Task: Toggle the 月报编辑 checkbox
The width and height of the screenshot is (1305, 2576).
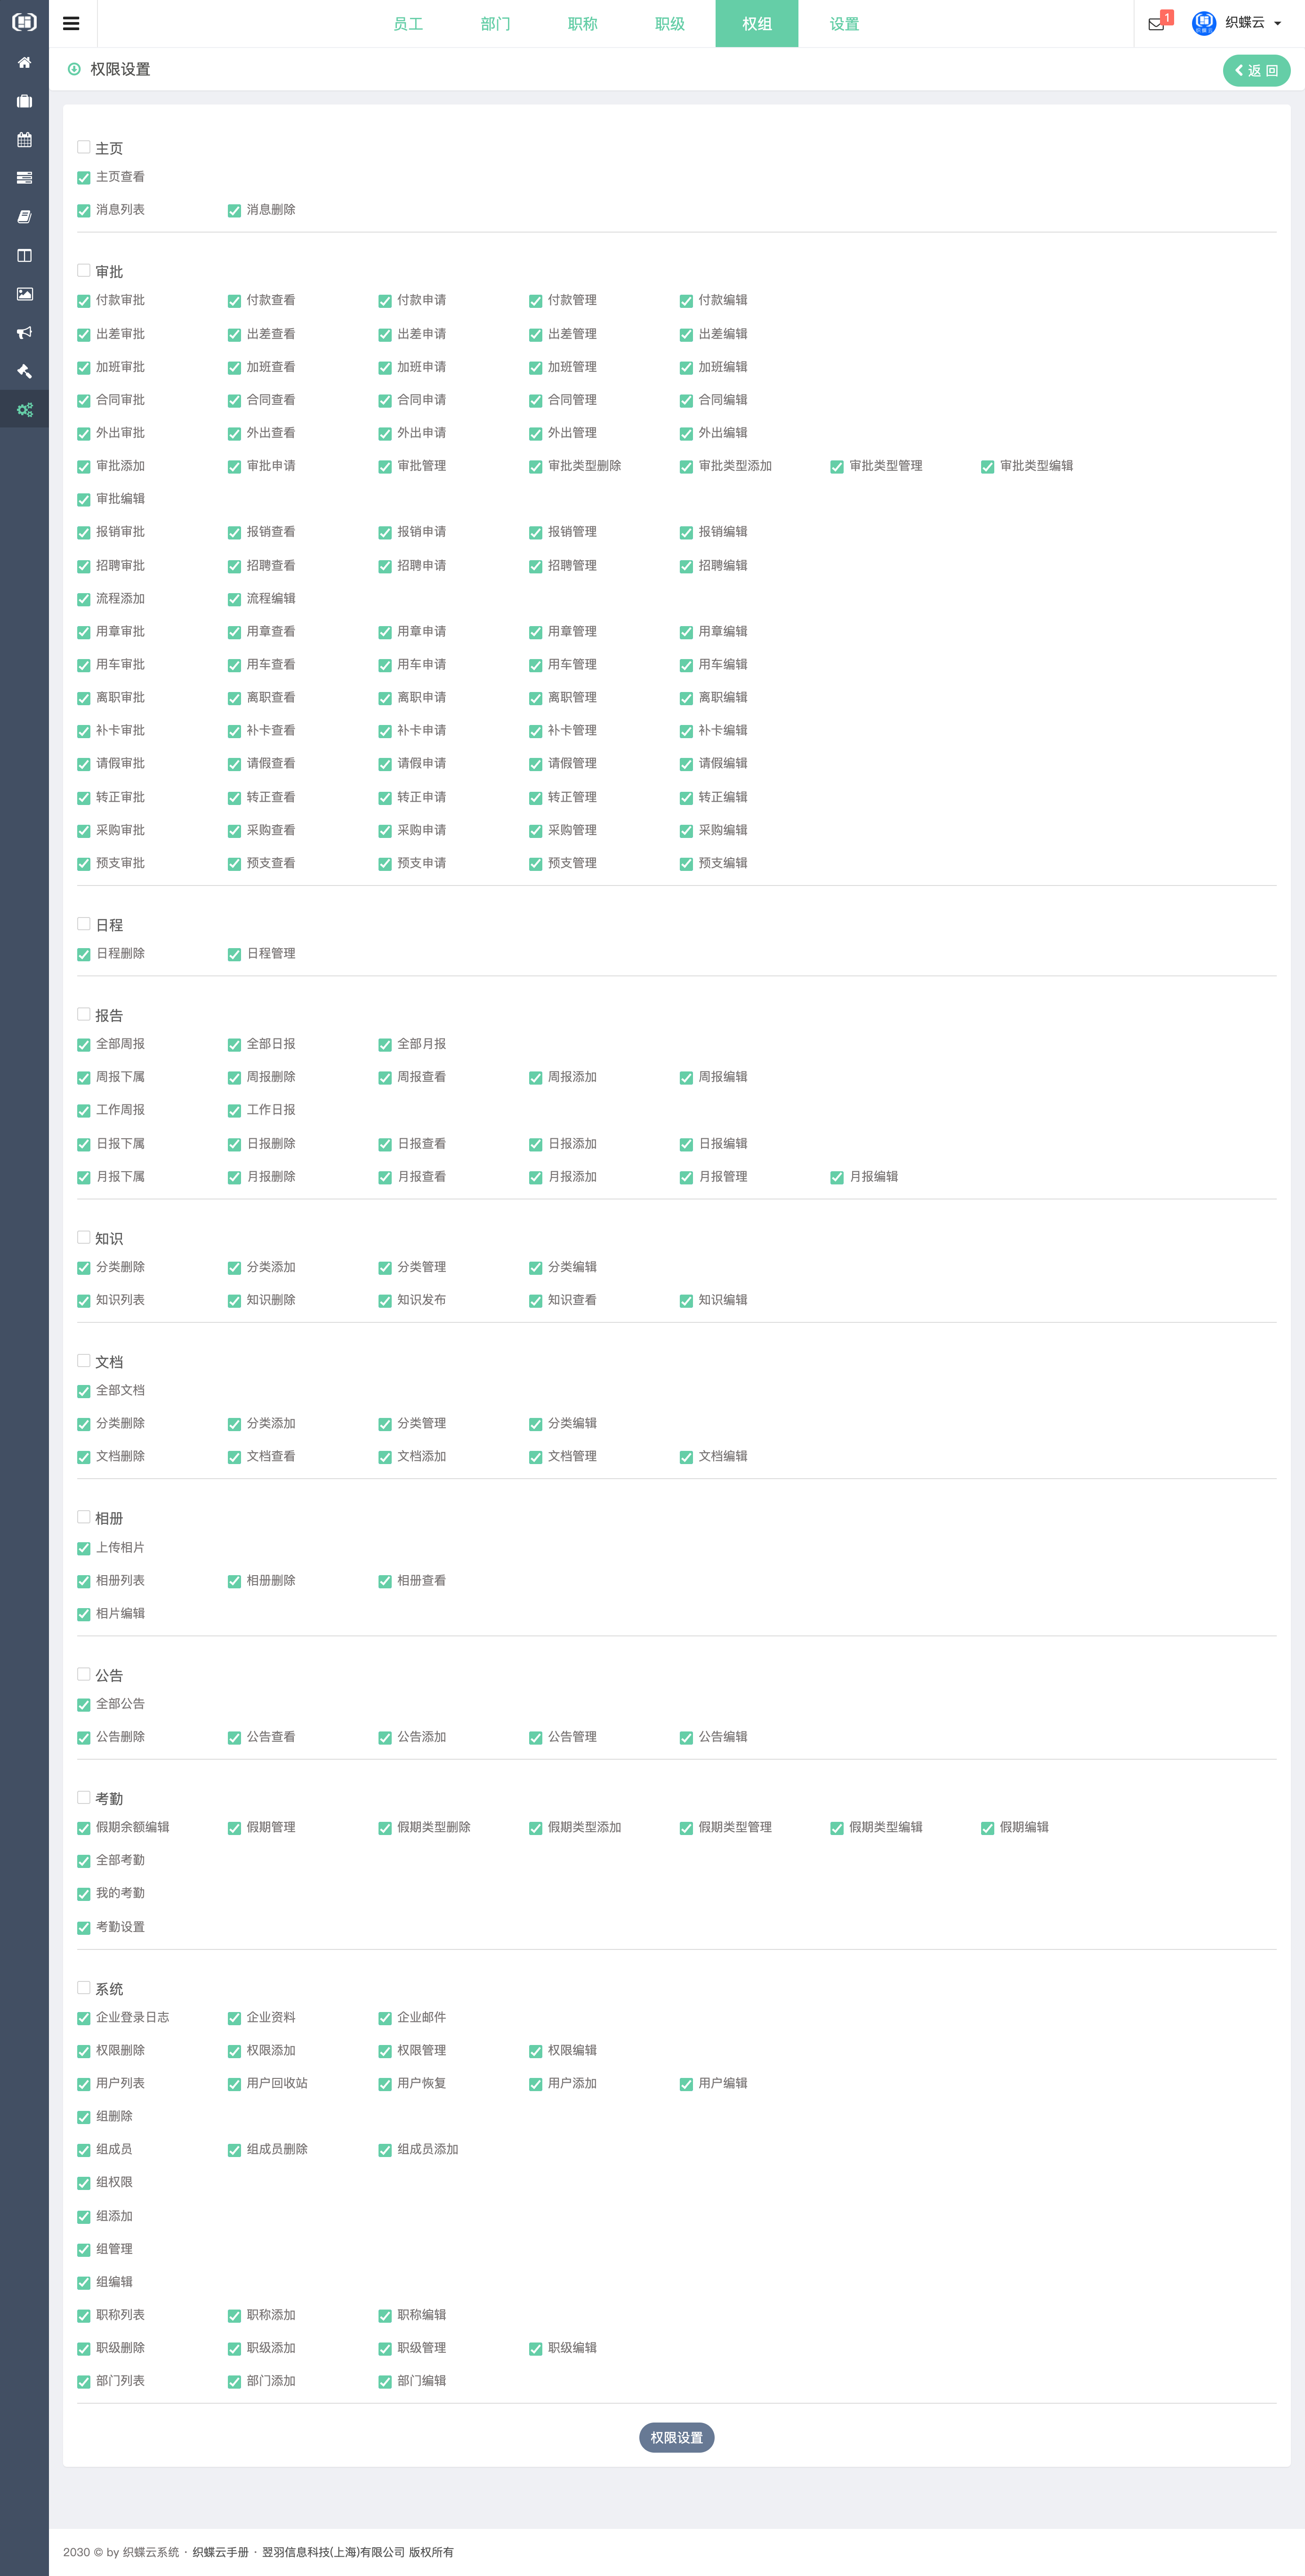Action: coord(837,1178)
